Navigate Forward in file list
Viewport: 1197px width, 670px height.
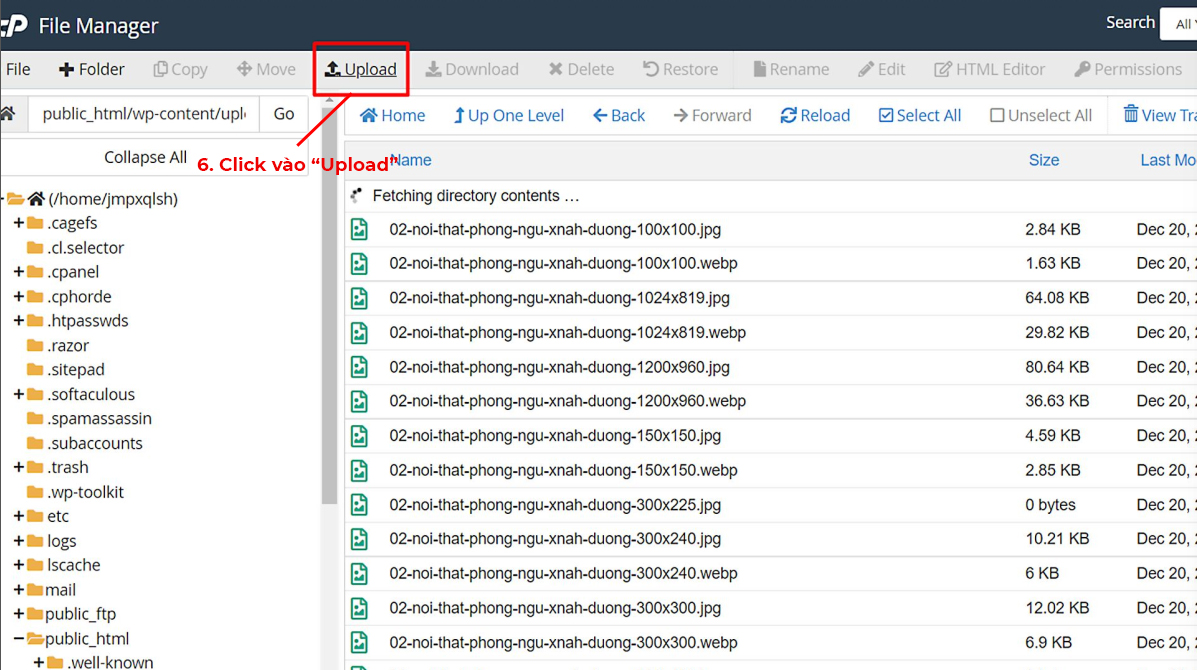712,115
